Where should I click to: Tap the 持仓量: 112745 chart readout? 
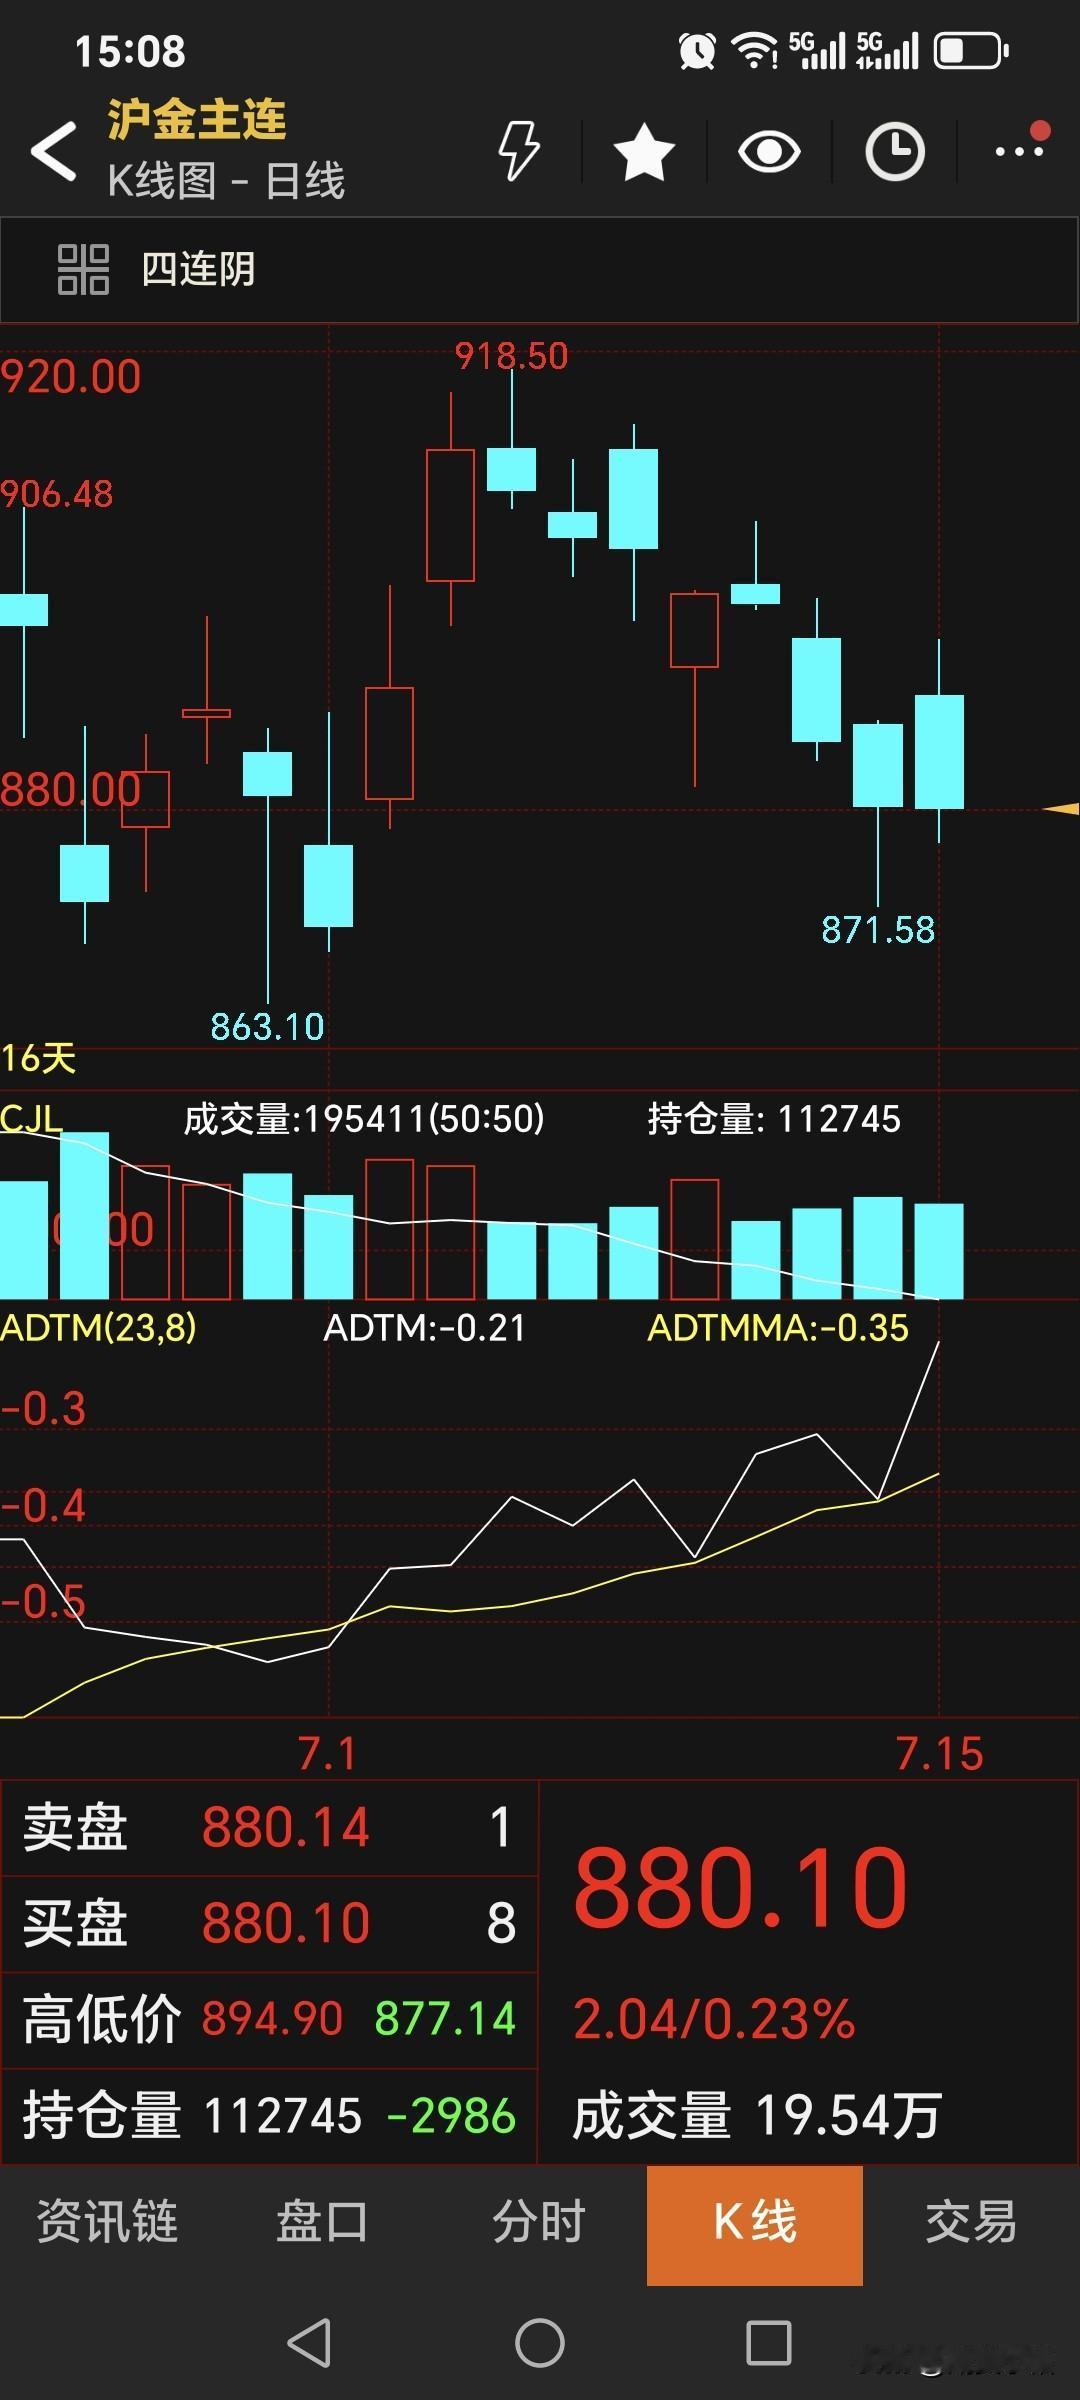coord(774,1118)
